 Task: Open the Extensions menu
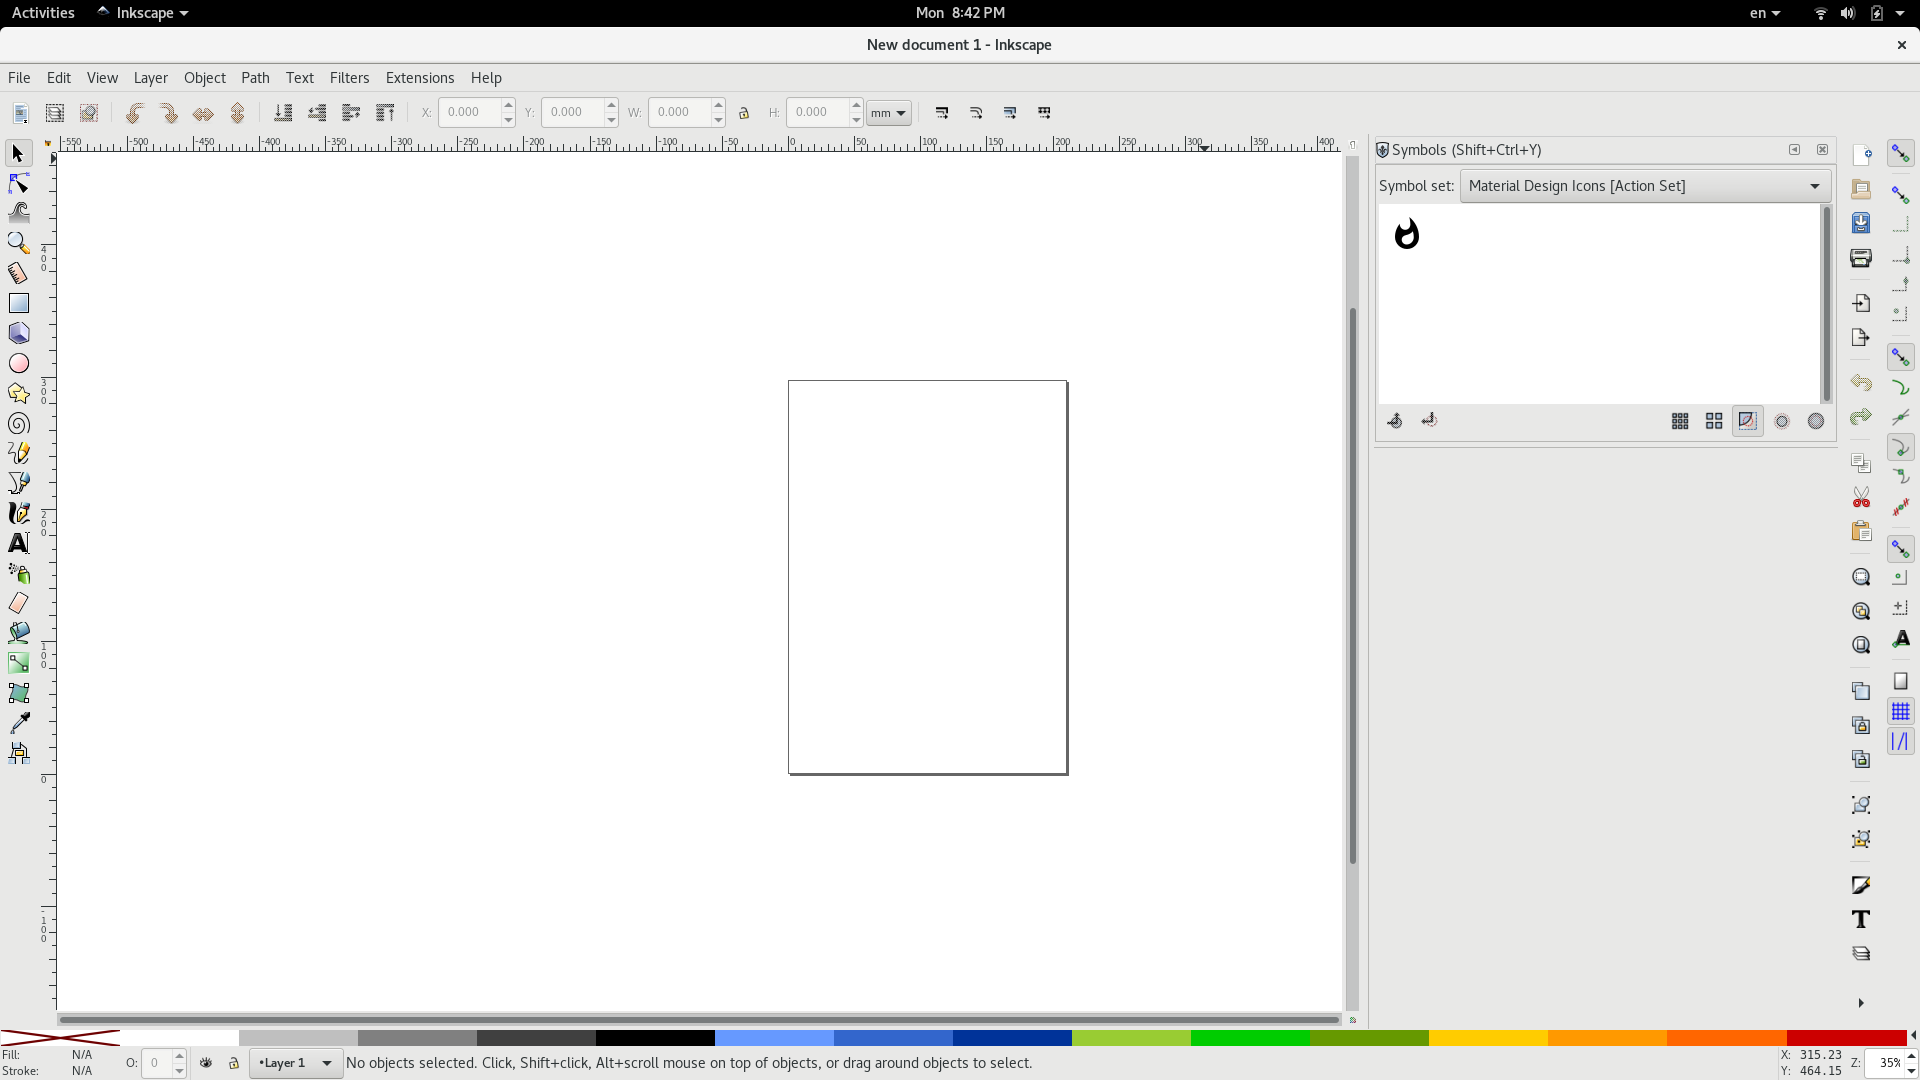[x=419, y=78]
